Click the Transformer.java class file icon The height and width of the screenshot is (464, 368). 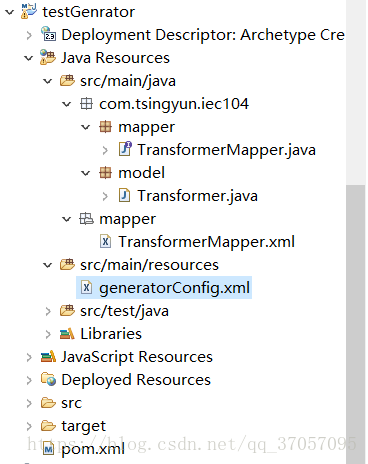(124, 195)
